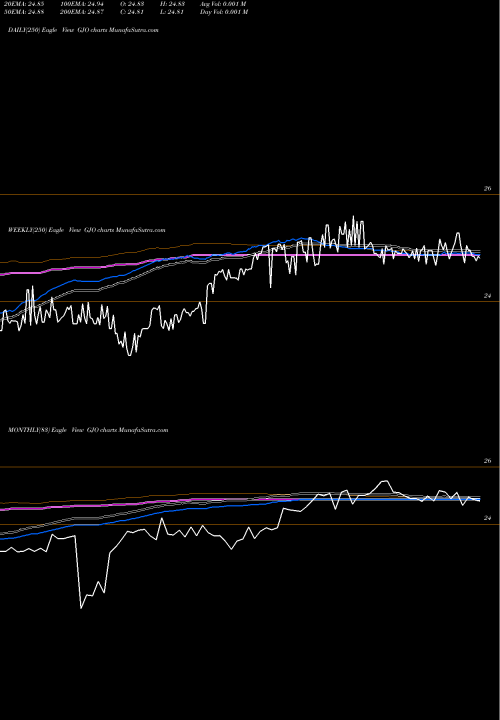This screenshot has height=720, width=500.
Task: Select the 200EMA: 24.87 readout
Action: (81, 12)
